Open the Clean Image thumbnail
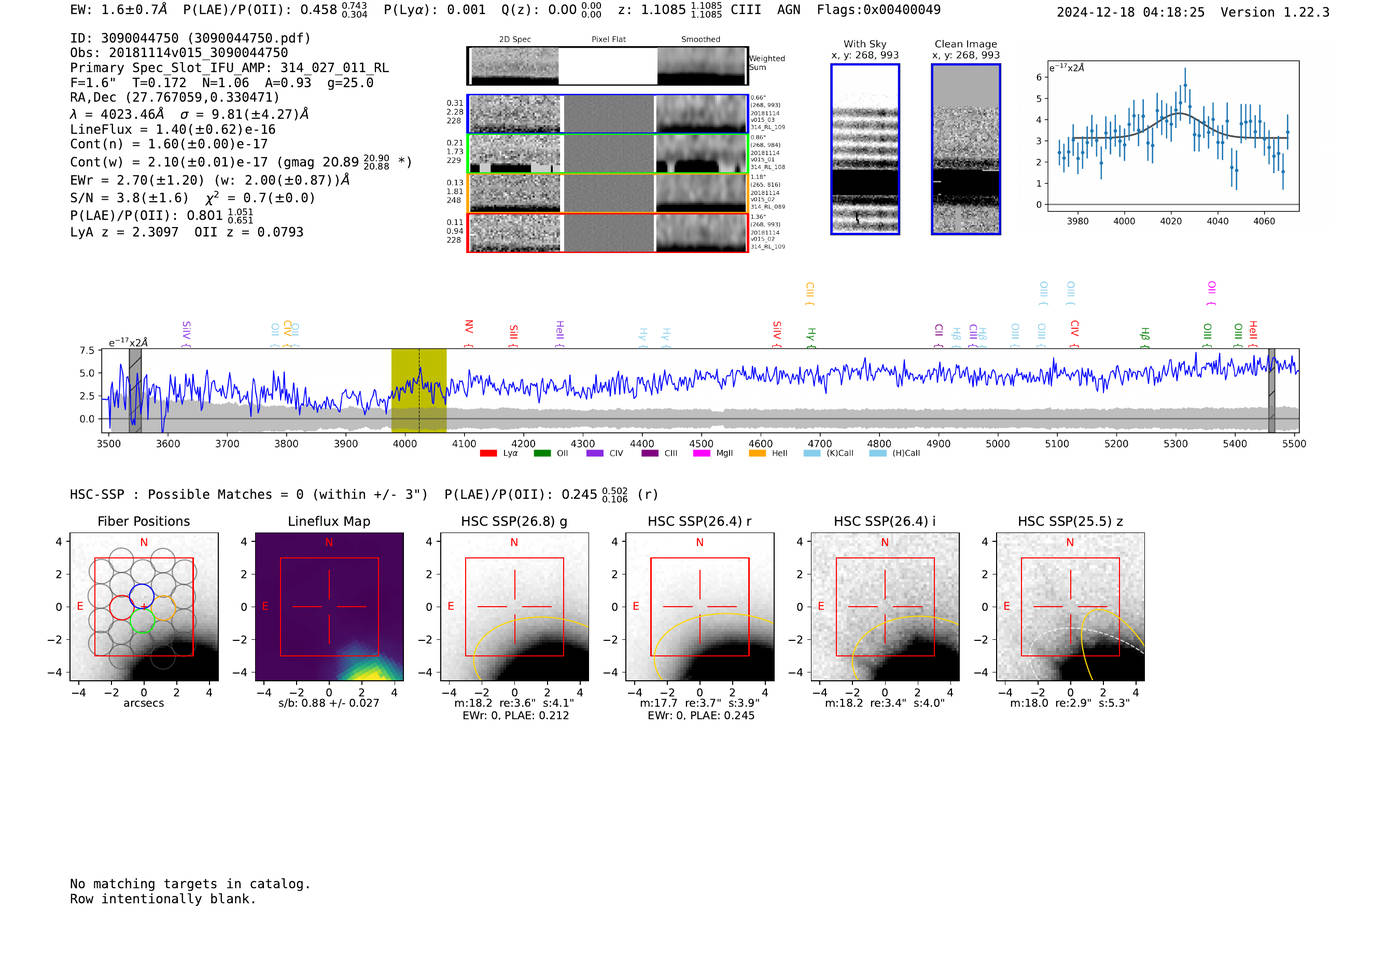This screenshot has height=953, width=1400. pos(966,149)
